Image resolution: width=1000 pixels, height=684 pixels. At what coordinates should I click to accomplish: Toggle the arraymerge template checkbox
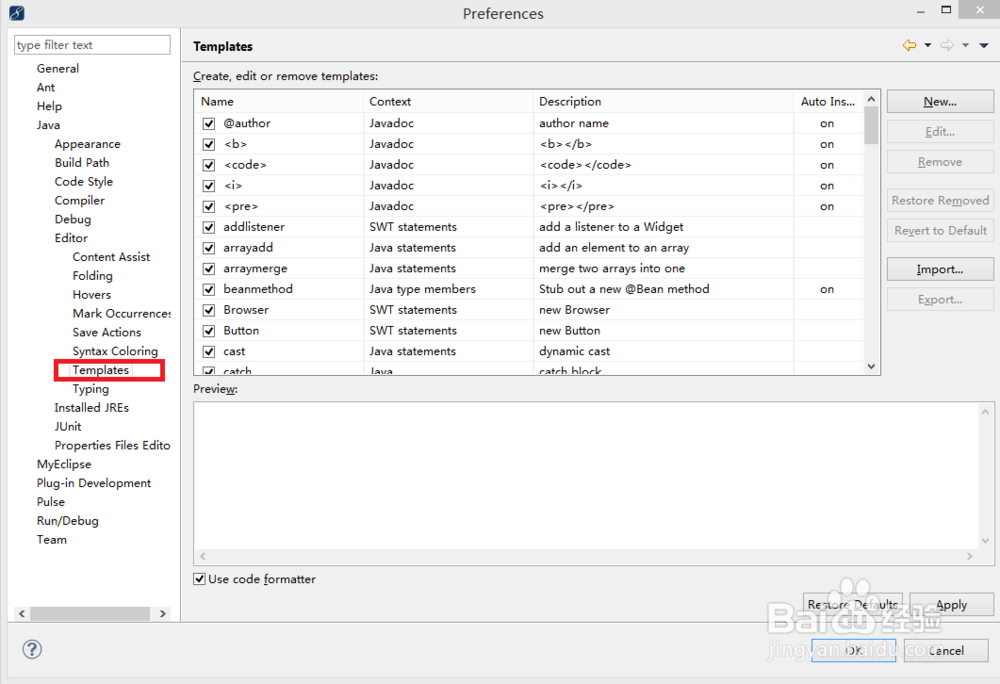[x=209, y=269]
